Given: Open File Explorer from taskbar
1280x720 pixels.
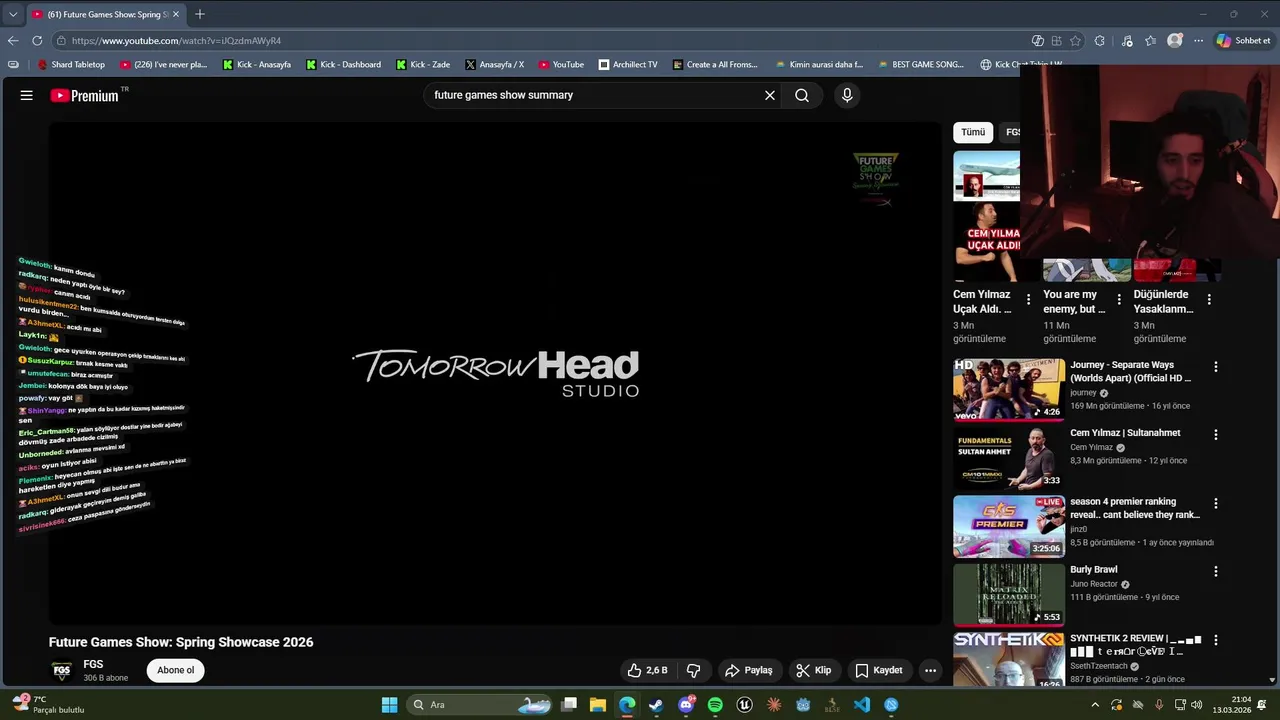Looking at the screenshot, I should [x=598, y=705].
